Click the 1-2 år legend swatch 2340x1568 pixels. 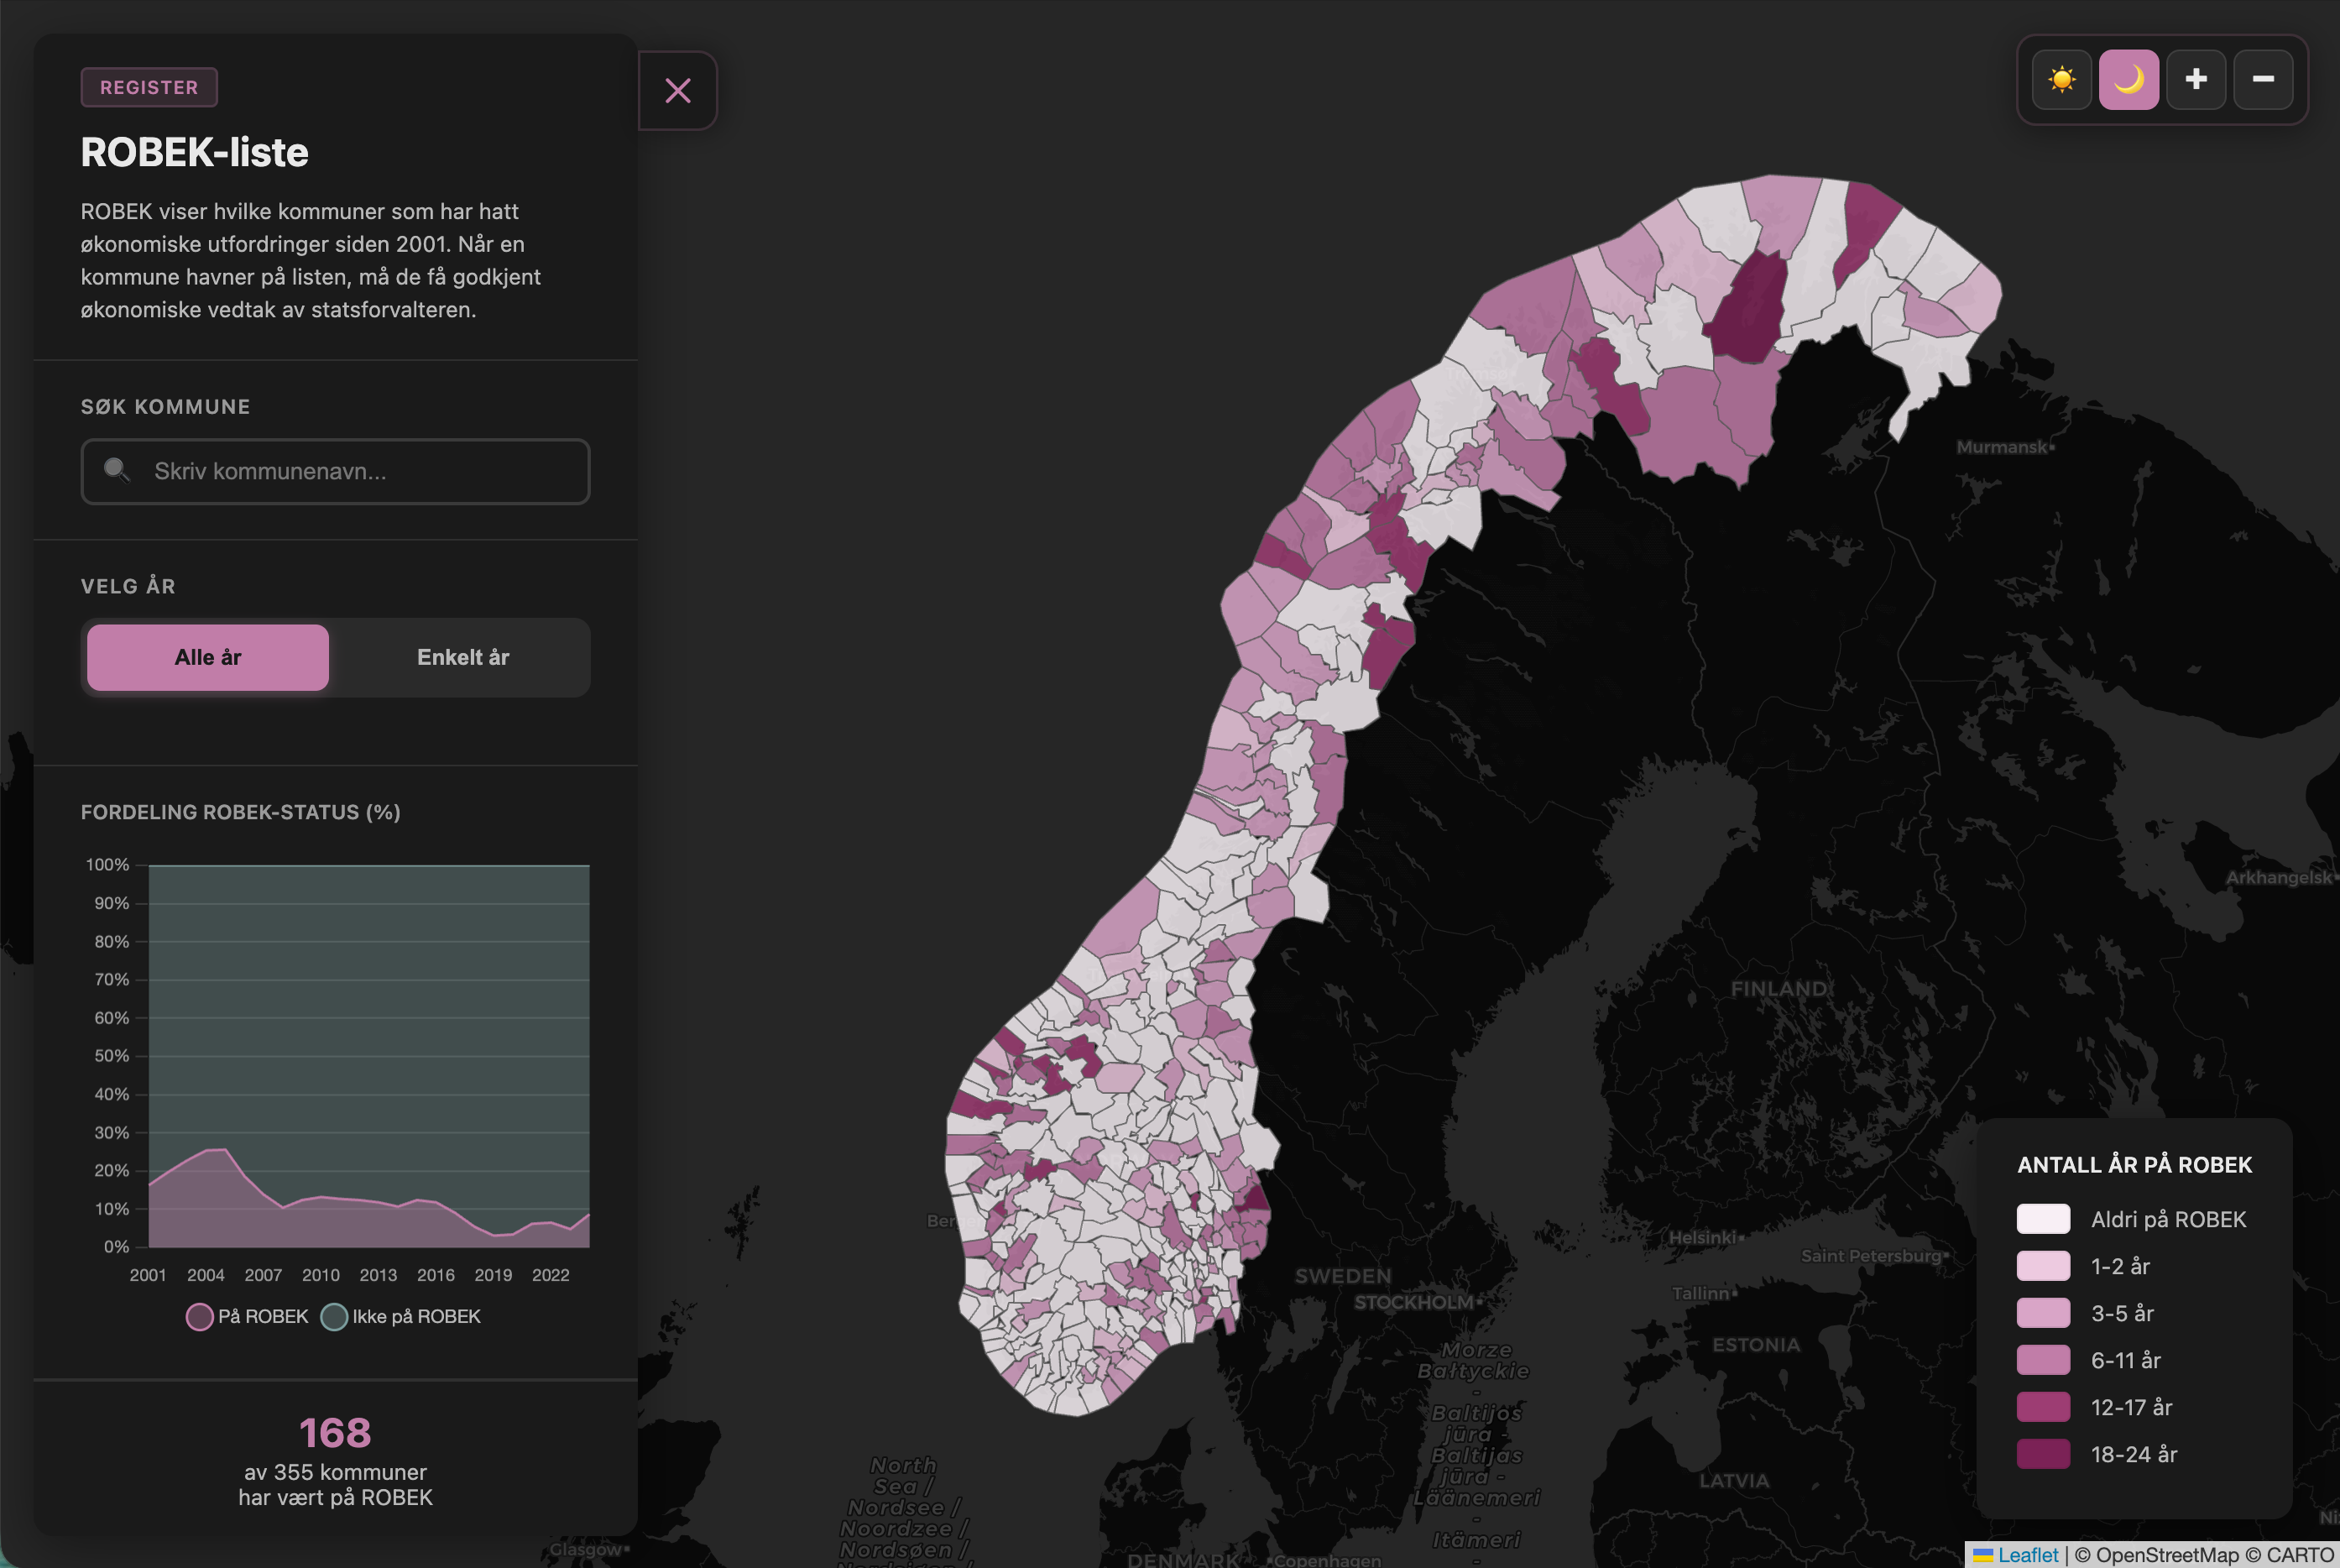2043,1266
